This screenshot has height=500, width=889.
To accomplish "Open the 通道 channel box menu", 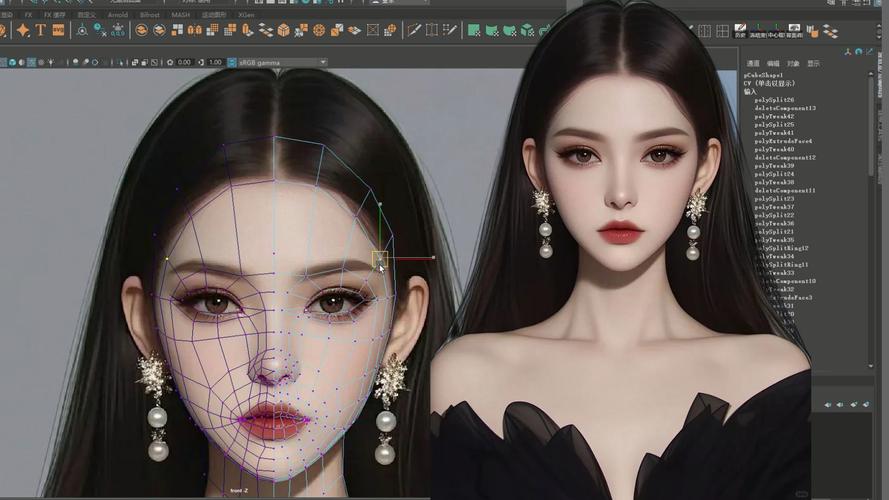I will tap(753, 63).
